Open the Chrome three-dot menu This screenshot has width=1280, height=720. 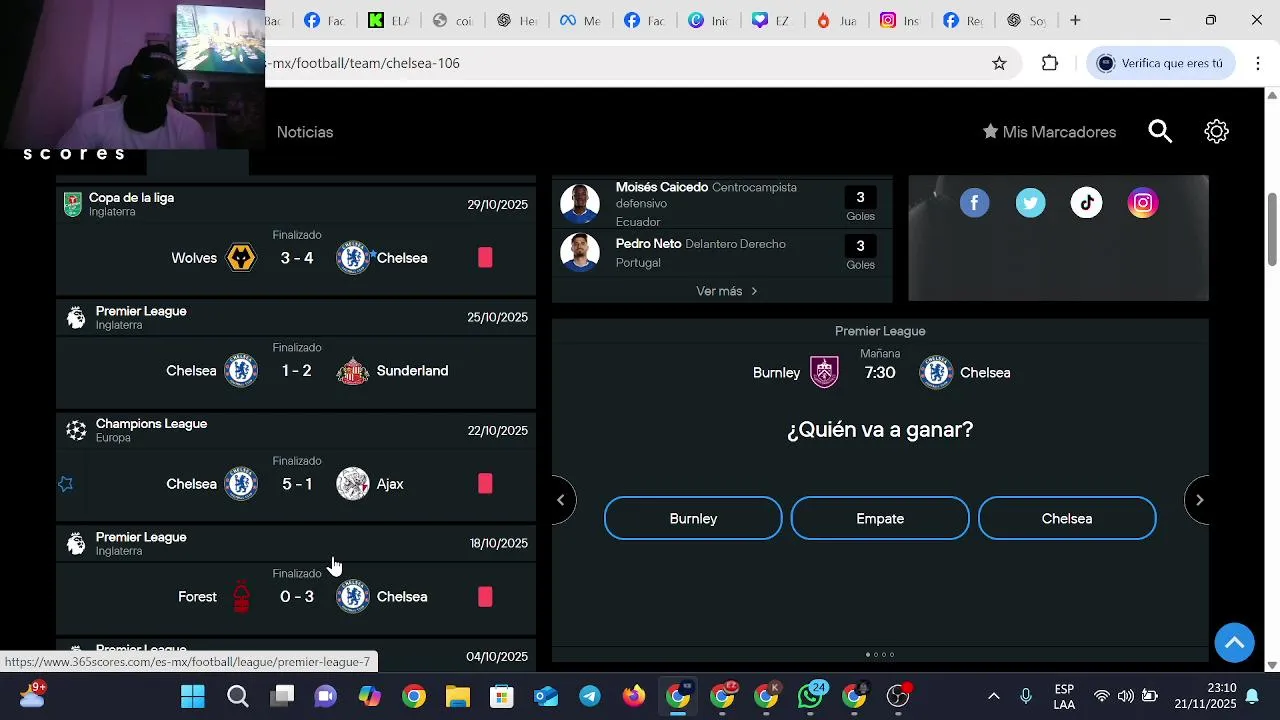point(1258,63)
